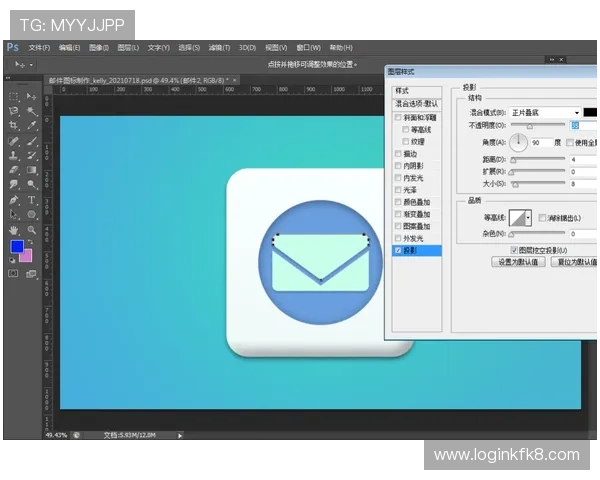Activate the Hand tool
This screenshot has height=480, width=600.
click(x=14, y=230)
